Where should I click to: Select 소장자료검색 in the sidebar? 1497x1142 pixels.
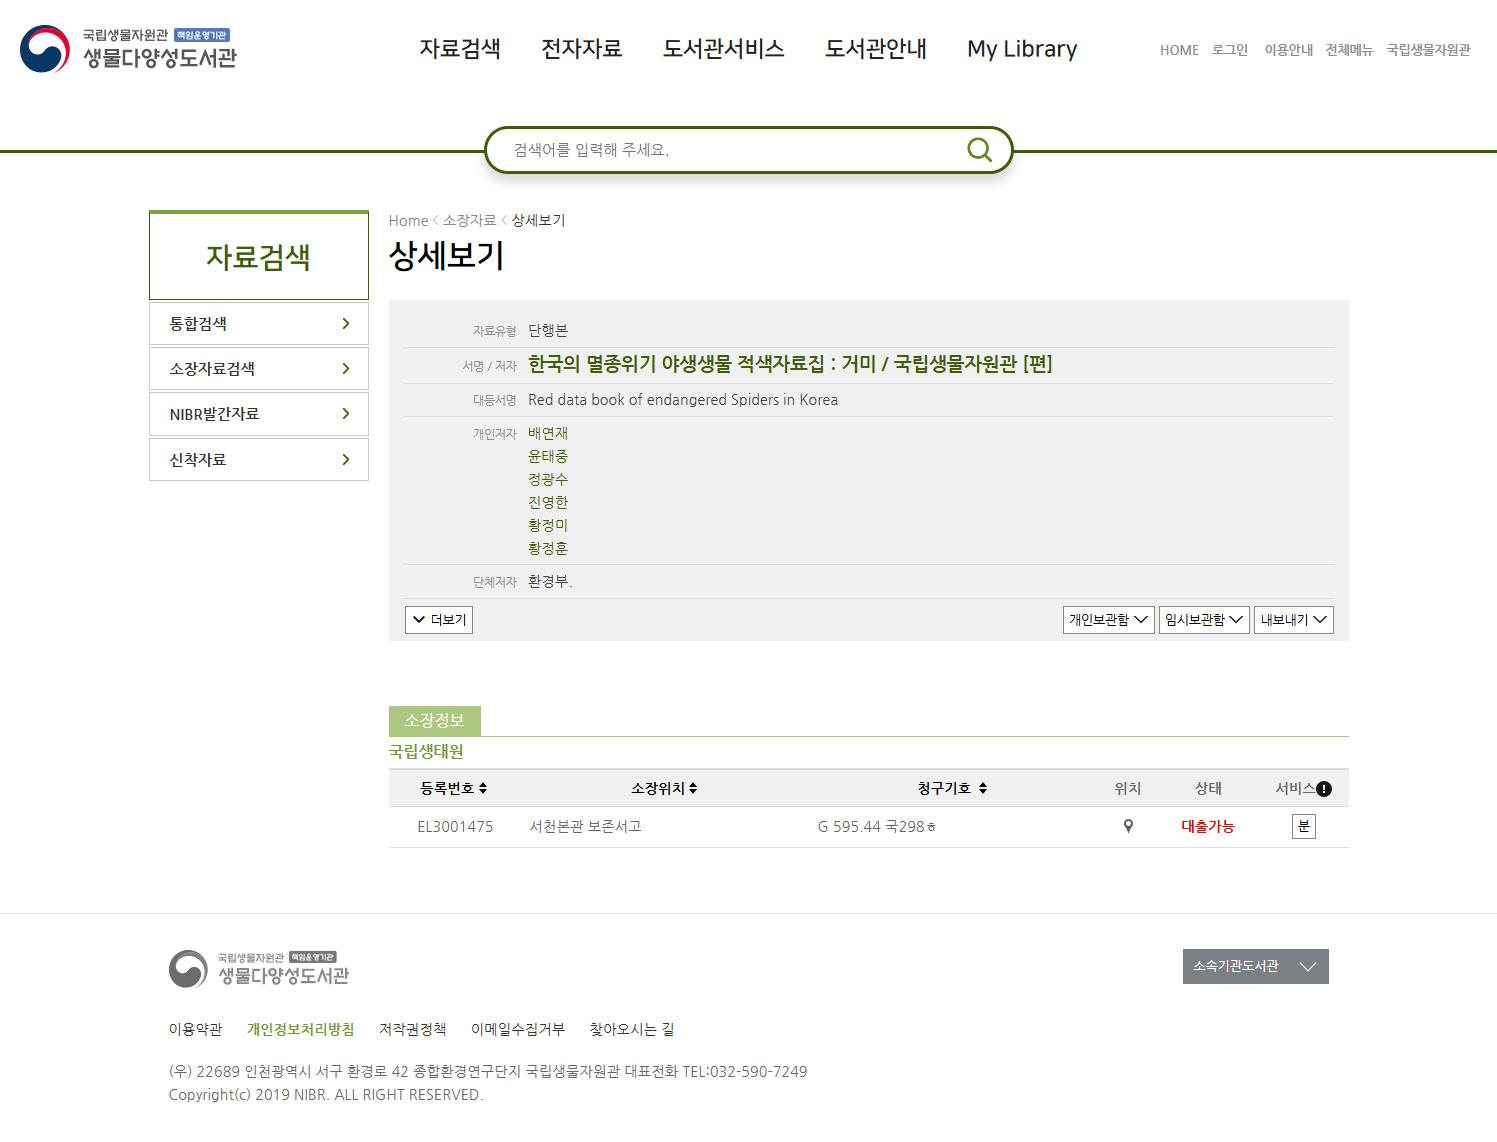[259, 369]
